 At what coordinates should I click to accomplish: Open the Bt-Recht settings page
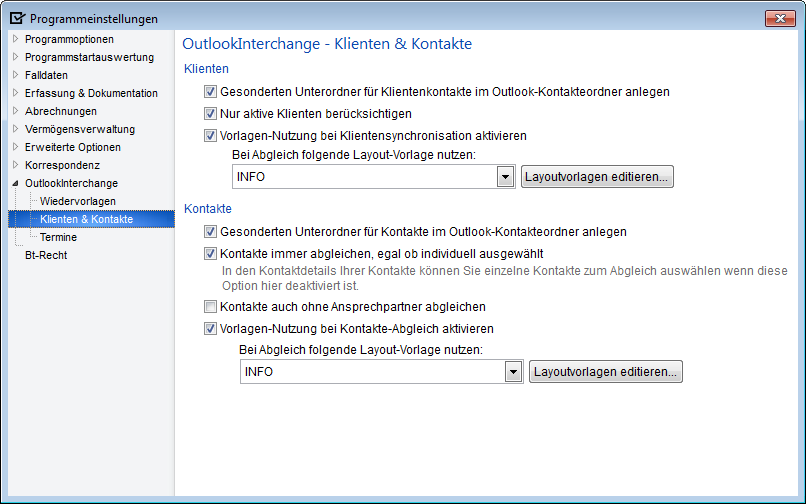[x=46, y=255]
